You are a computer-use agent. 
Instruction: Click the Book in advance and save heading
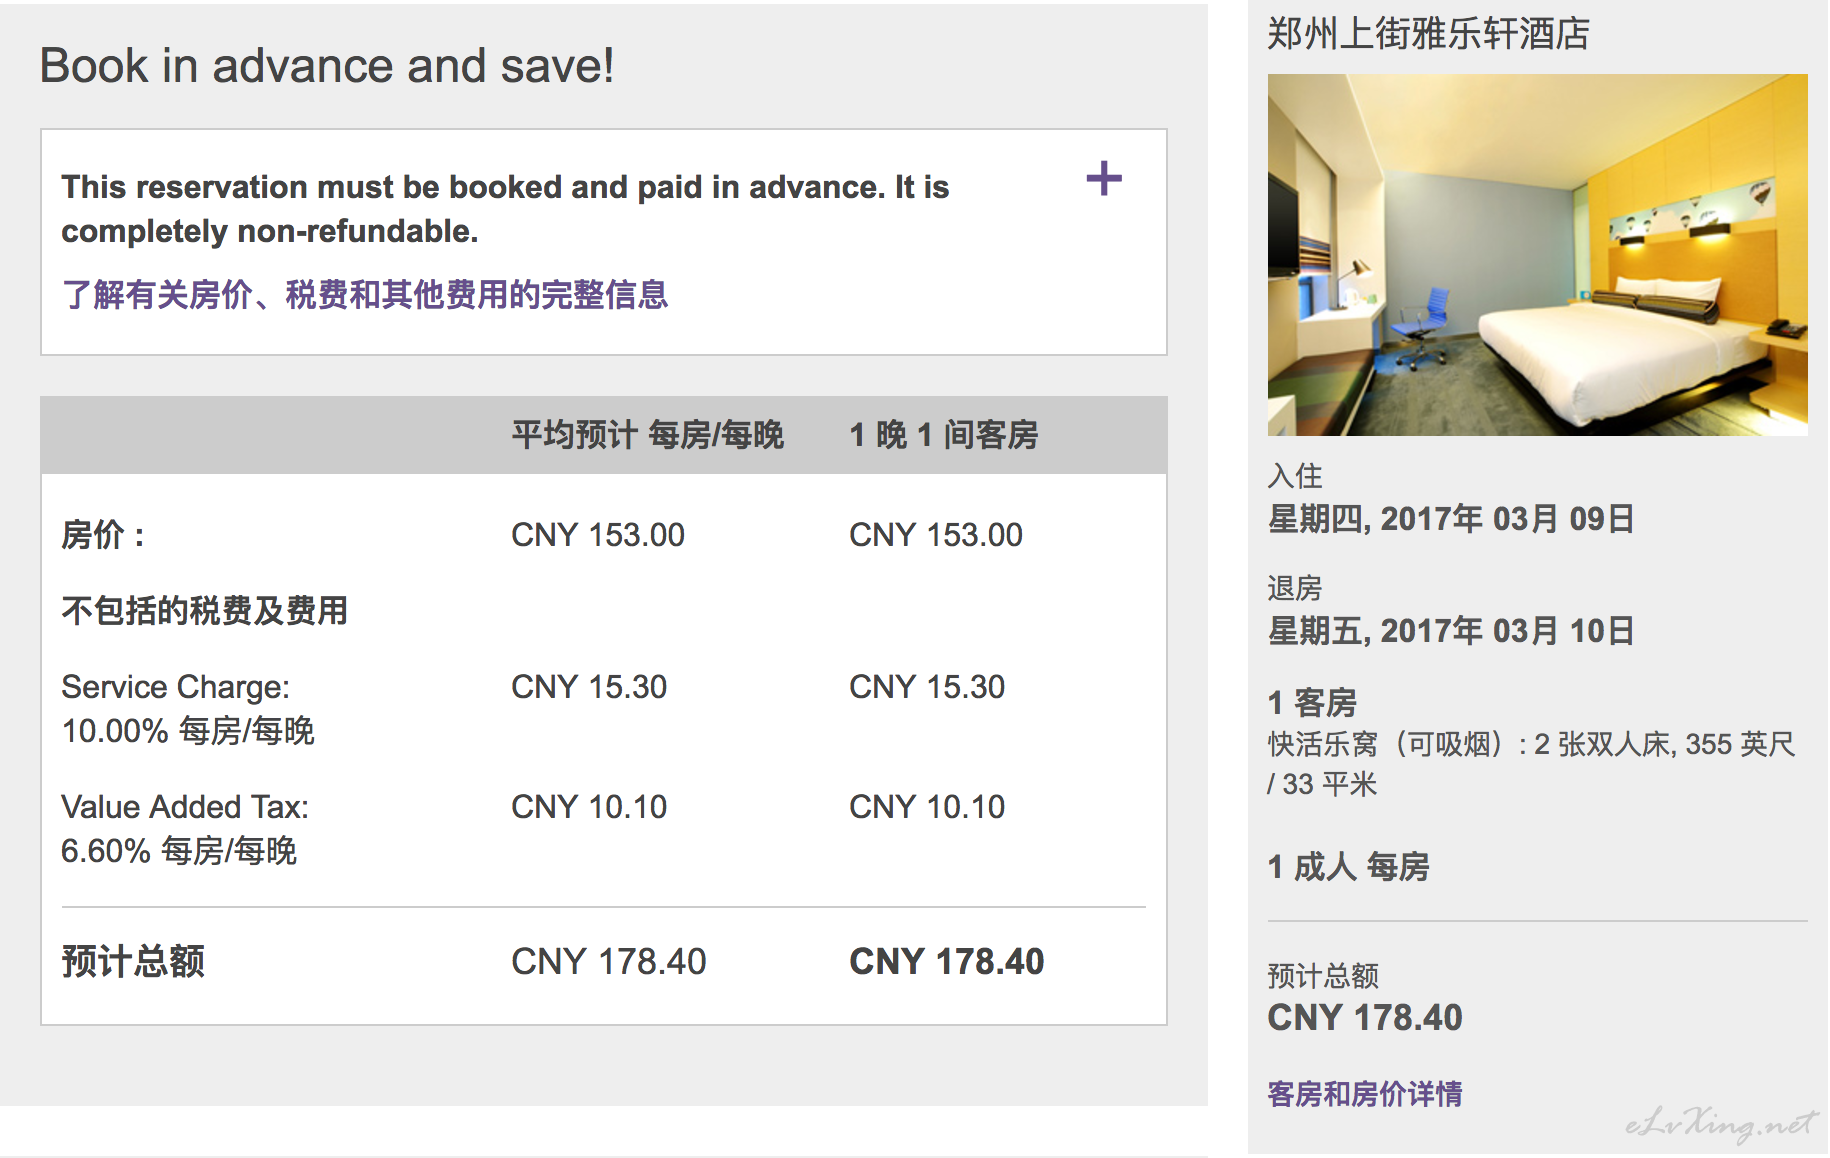pyautogui.click(x=327, y=66)
